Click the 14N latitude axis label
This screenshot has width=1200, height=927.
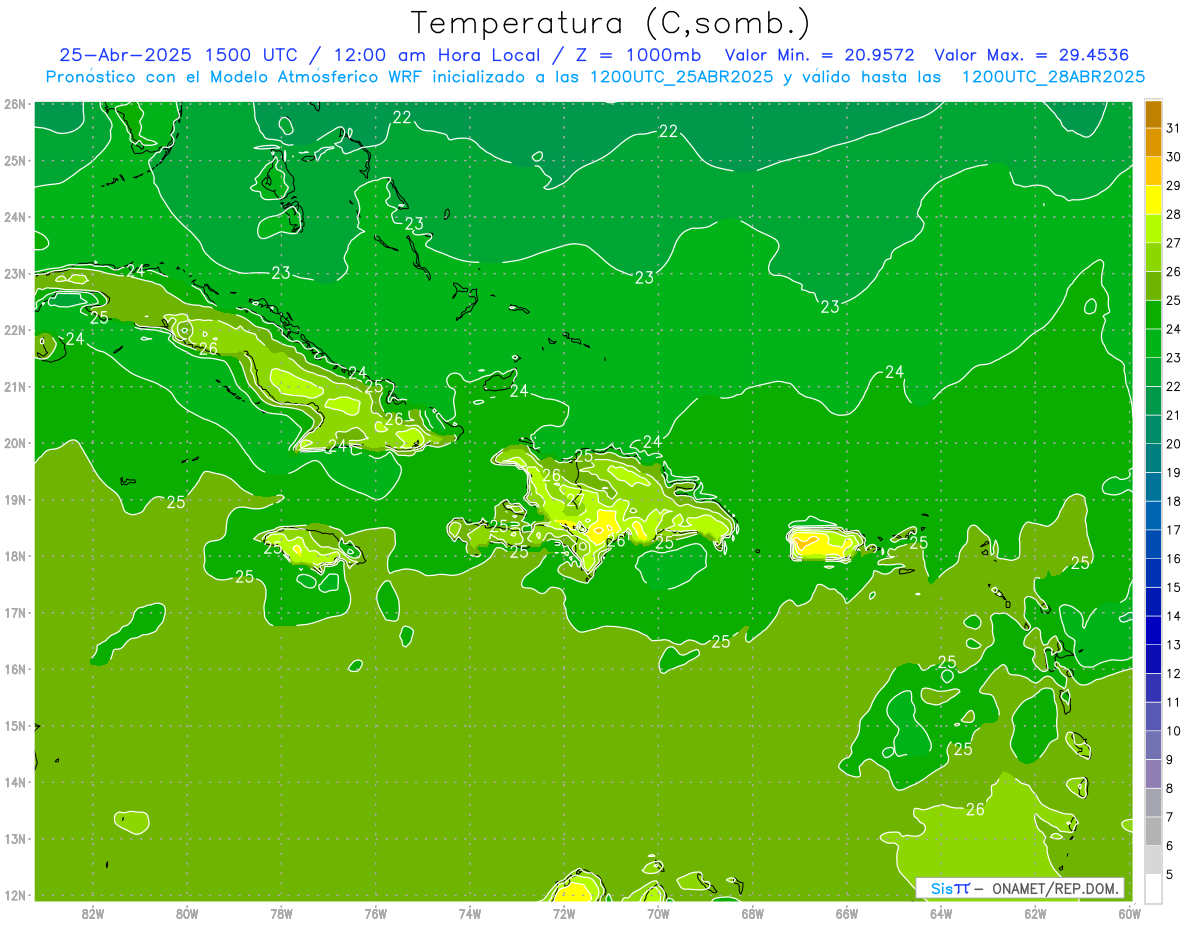click(x=14, y=782)
